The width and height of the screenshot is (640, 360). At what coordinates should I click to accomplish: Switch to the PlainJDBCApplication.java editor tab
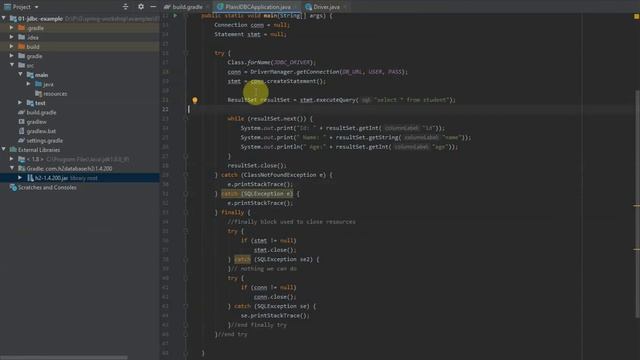tap(257, 7)
